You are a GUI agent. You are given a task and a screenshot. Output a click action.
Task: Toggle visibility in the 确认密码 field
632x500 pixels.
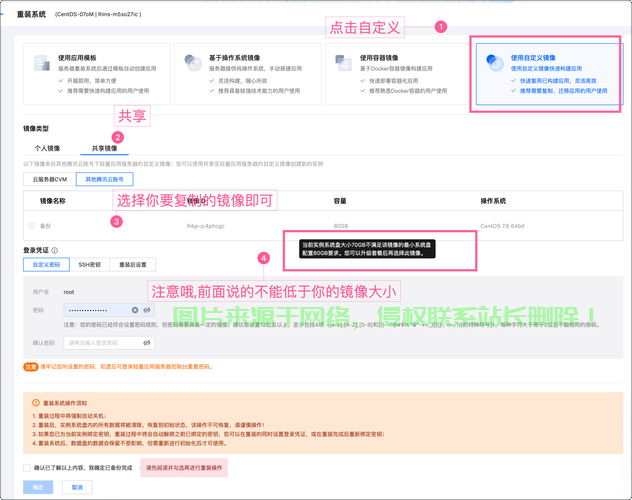pyautogui.click(x=147, y=343)
